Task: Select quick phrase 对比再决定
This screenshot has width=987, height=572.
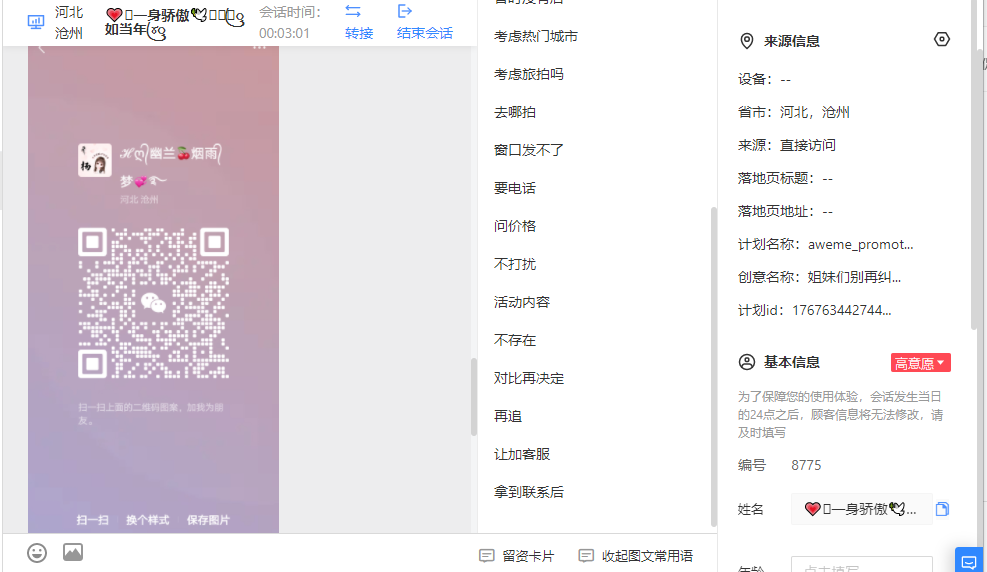Action: (x=529, y=378)
